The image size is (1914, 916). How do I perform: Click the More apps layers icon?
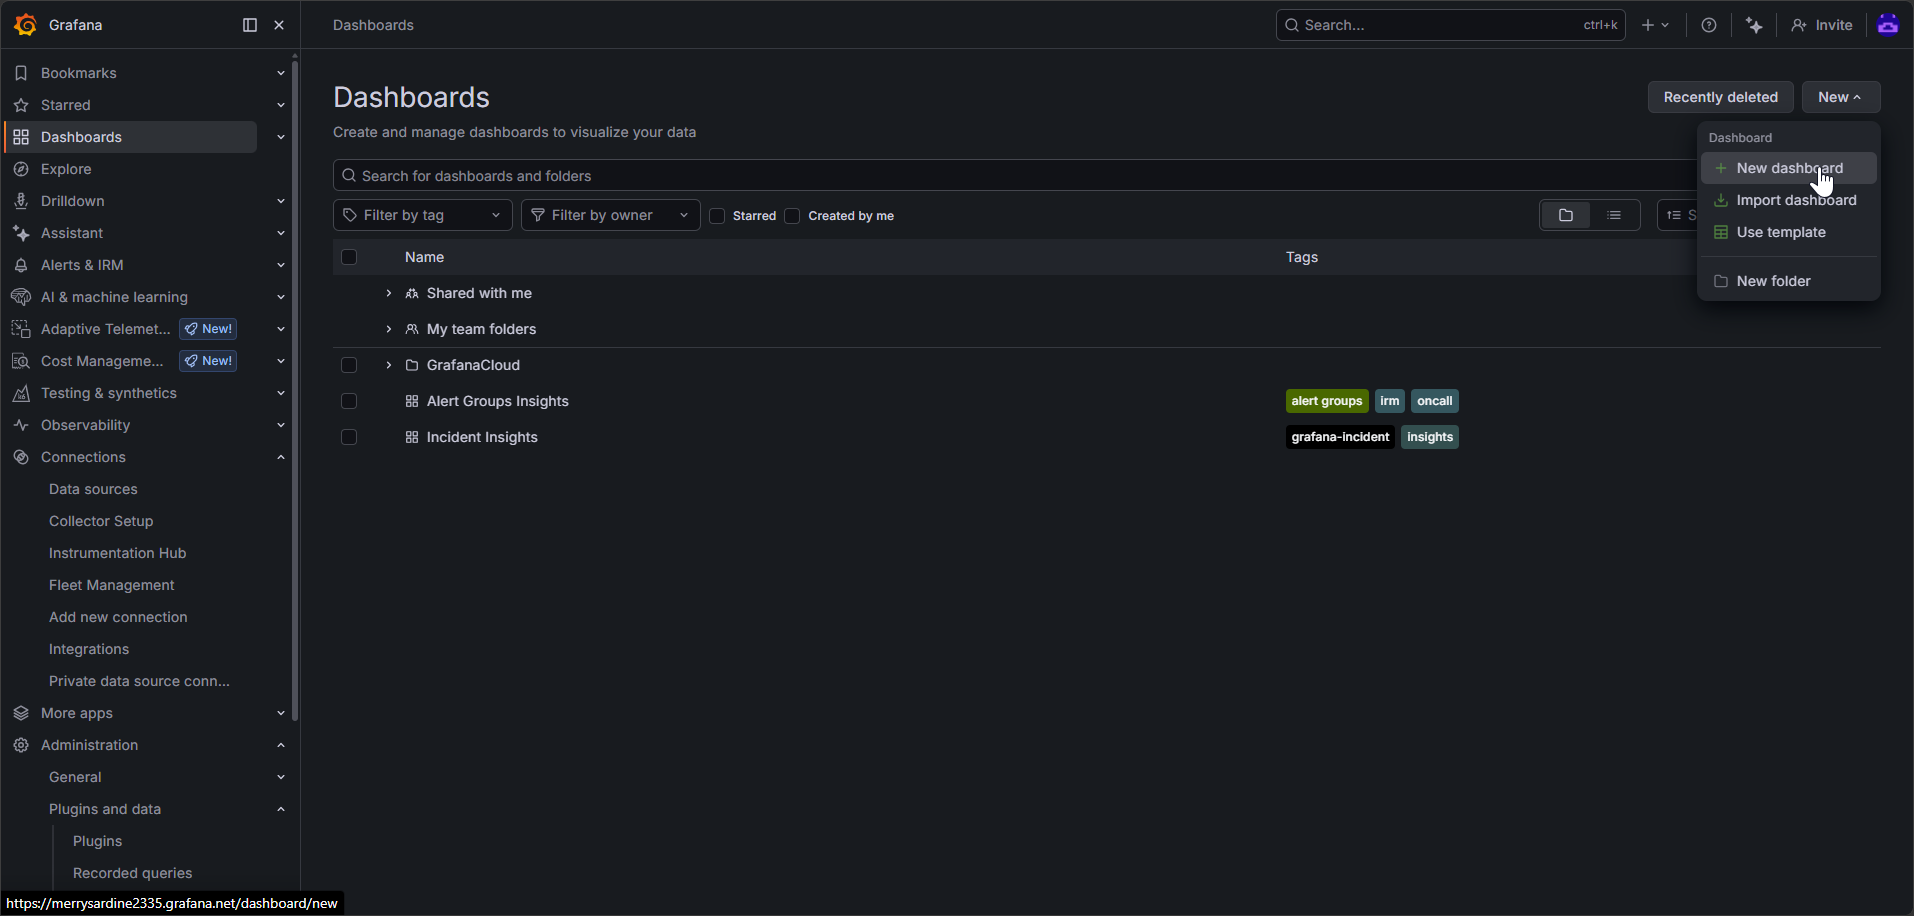(x=21, y=713)
